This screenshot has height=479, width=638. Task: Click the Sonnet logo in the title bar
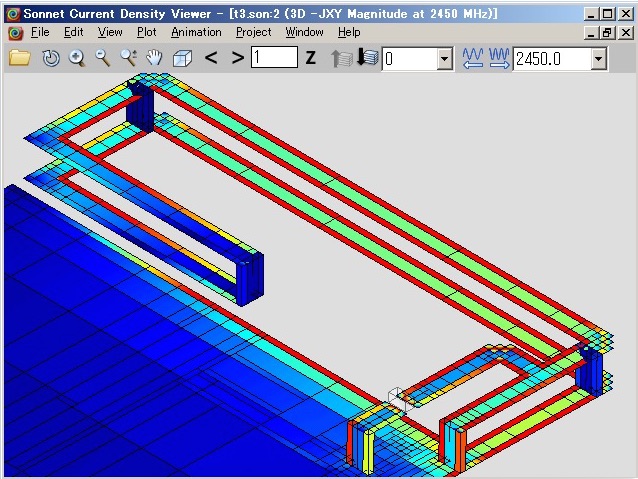click(13, 14)
